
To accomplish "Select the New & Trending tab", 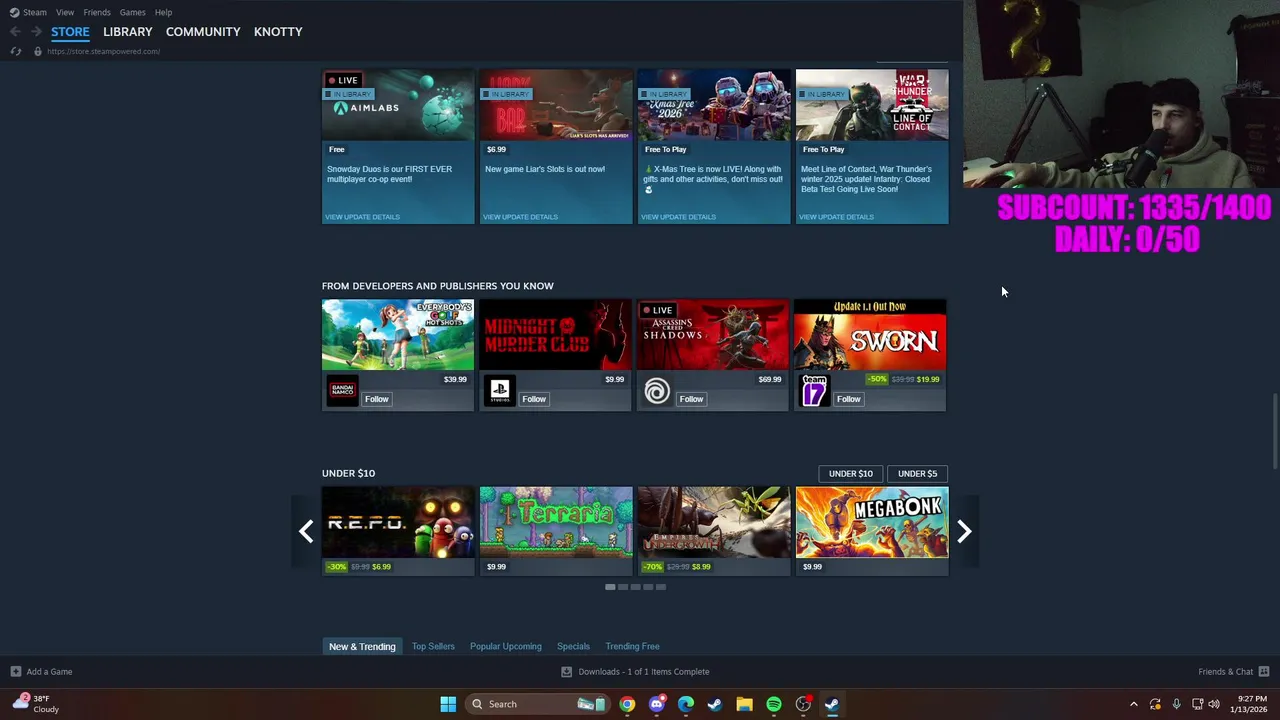I will pos(362,646).
